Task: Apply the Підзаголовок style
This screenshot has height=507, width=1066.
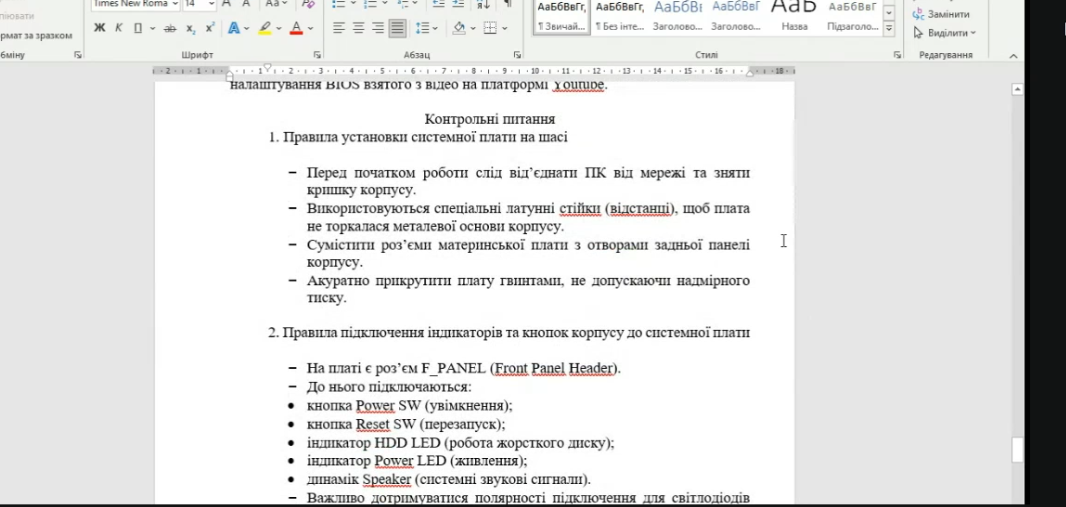Action: click(x=853, y=17)
